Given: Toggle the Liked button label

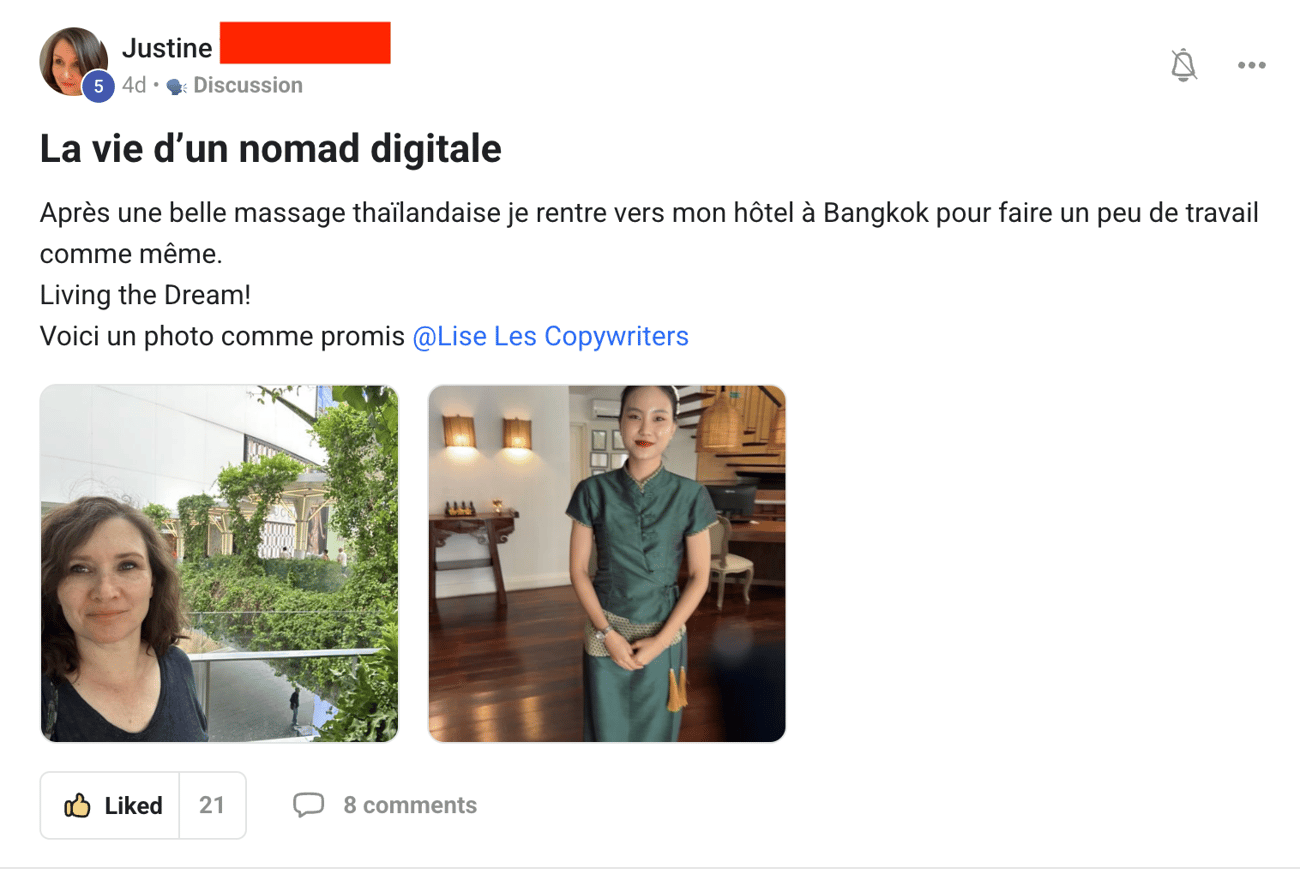Looking at the screenshot, I should tap(133, 806).
